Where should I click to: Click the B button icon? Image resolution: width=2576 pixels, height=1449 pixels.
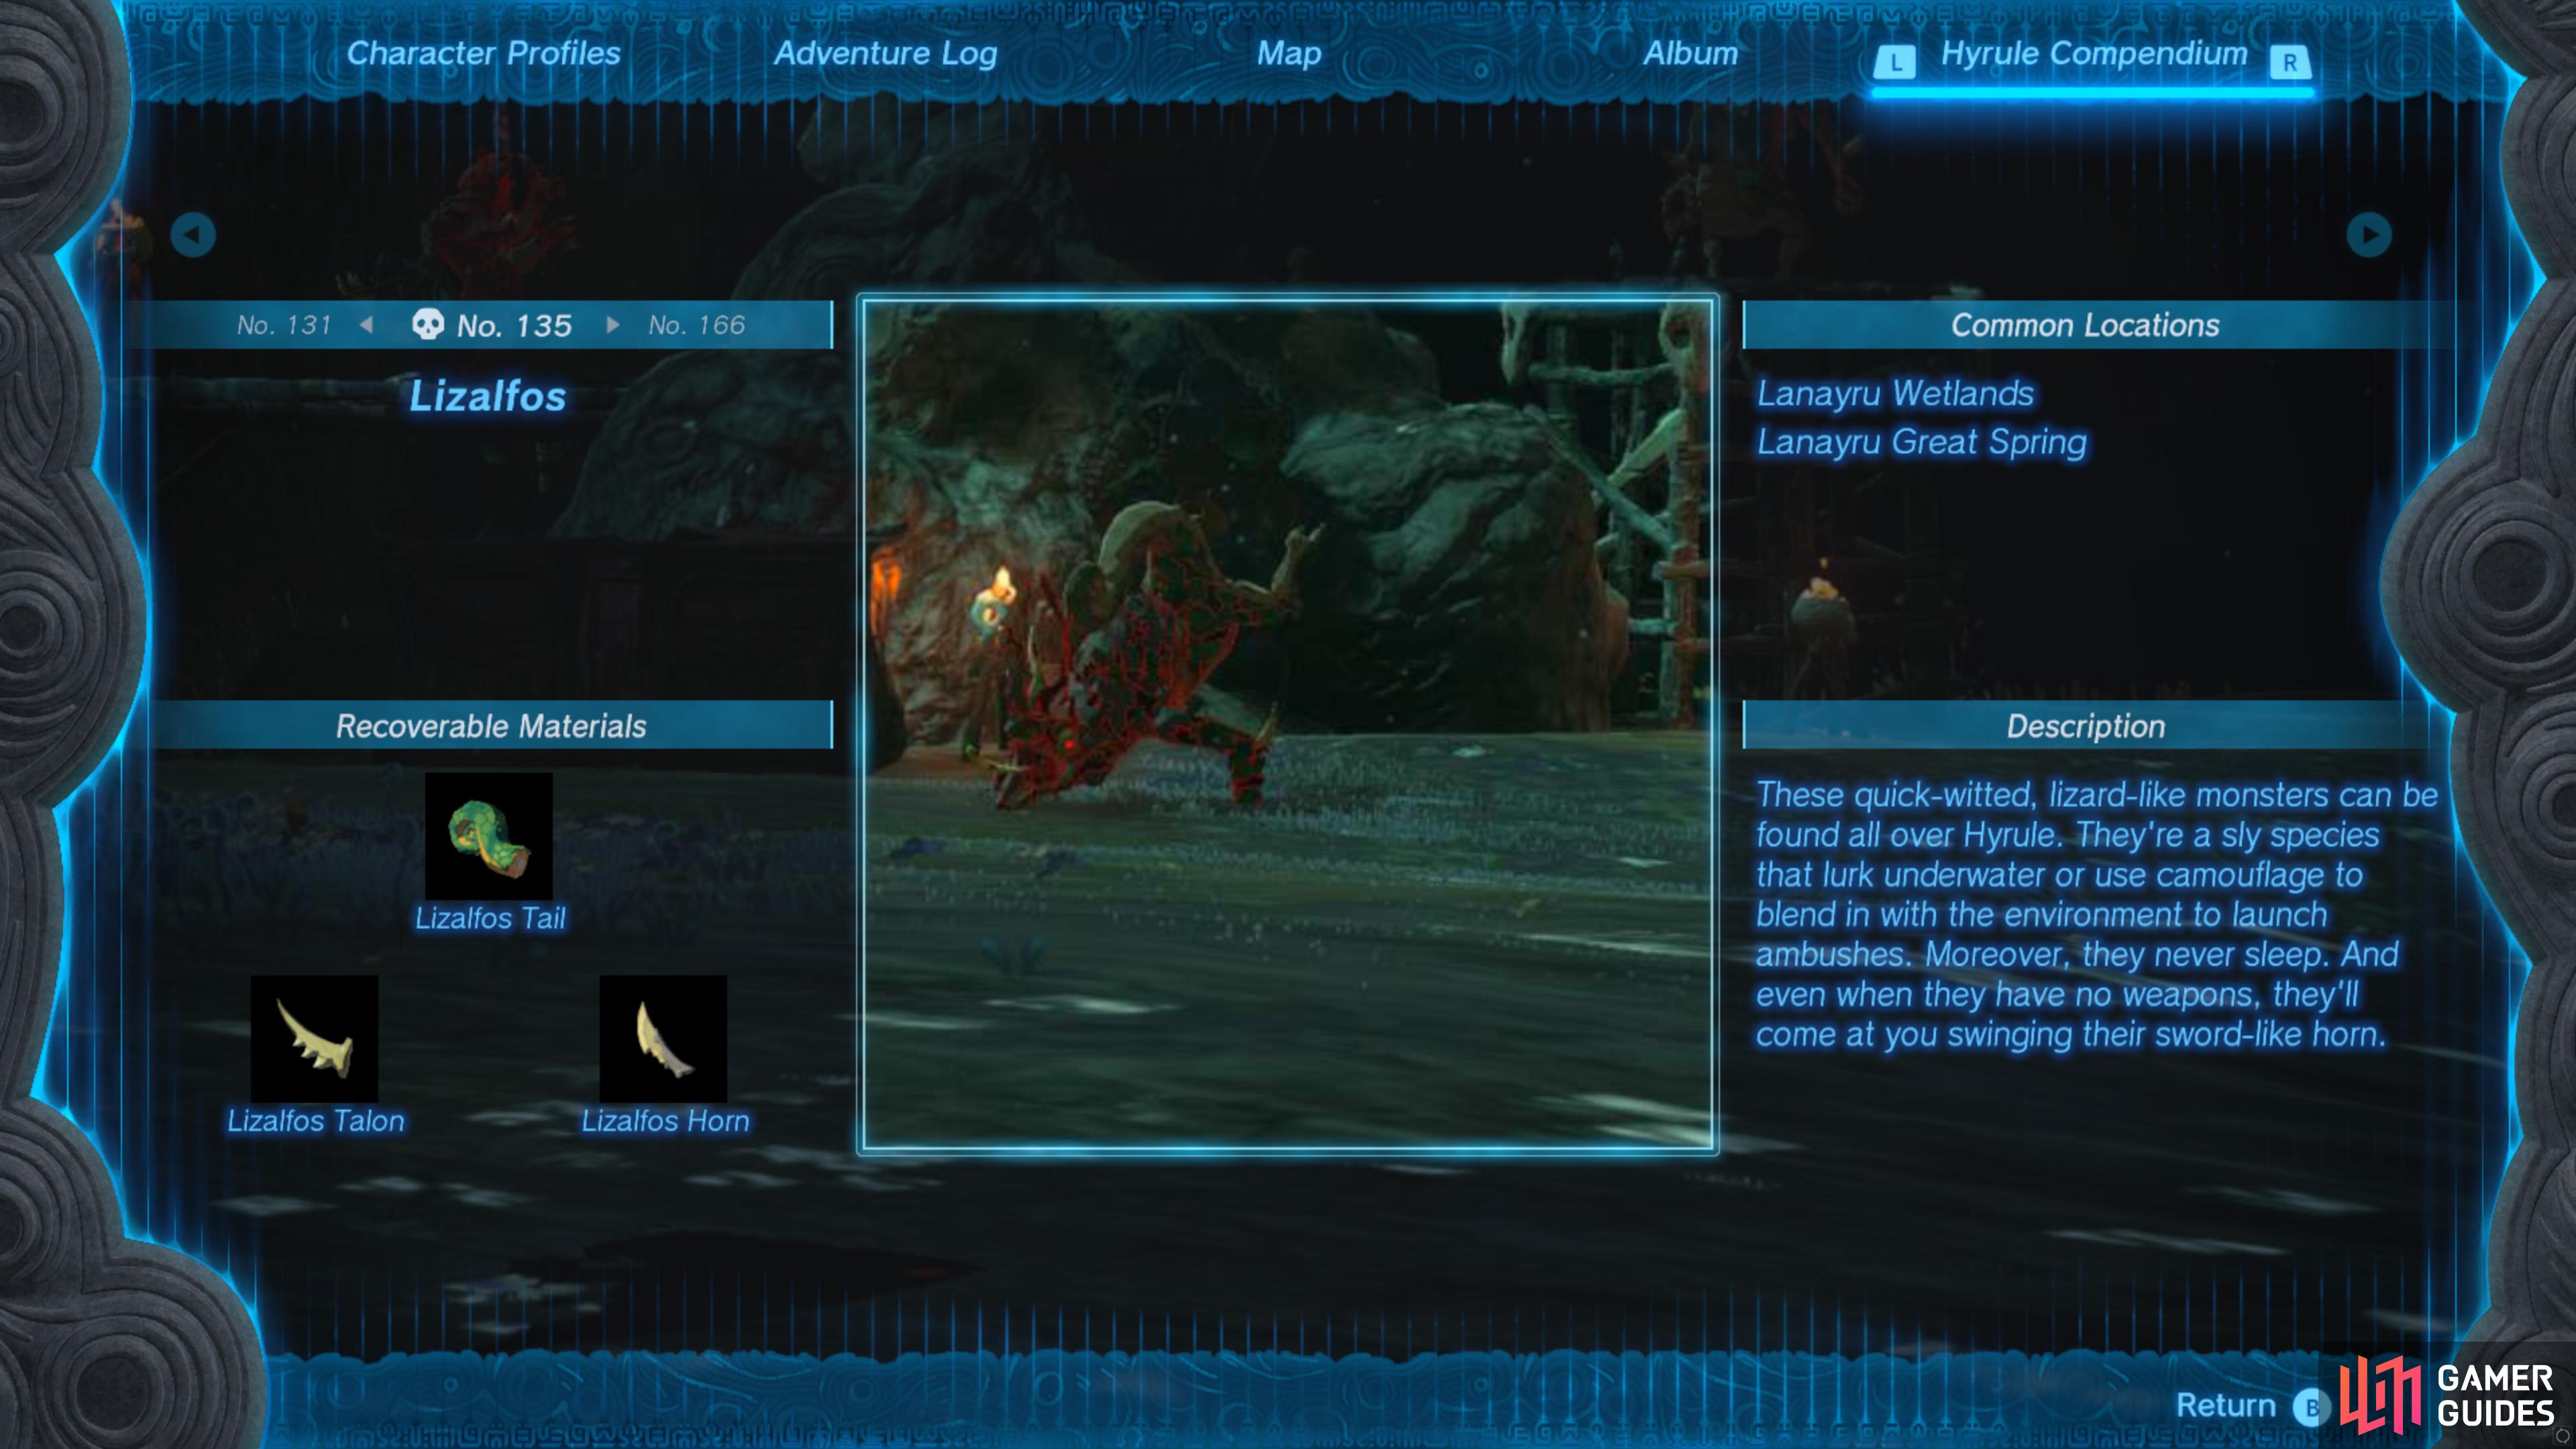click(x=2311, y=1407)
